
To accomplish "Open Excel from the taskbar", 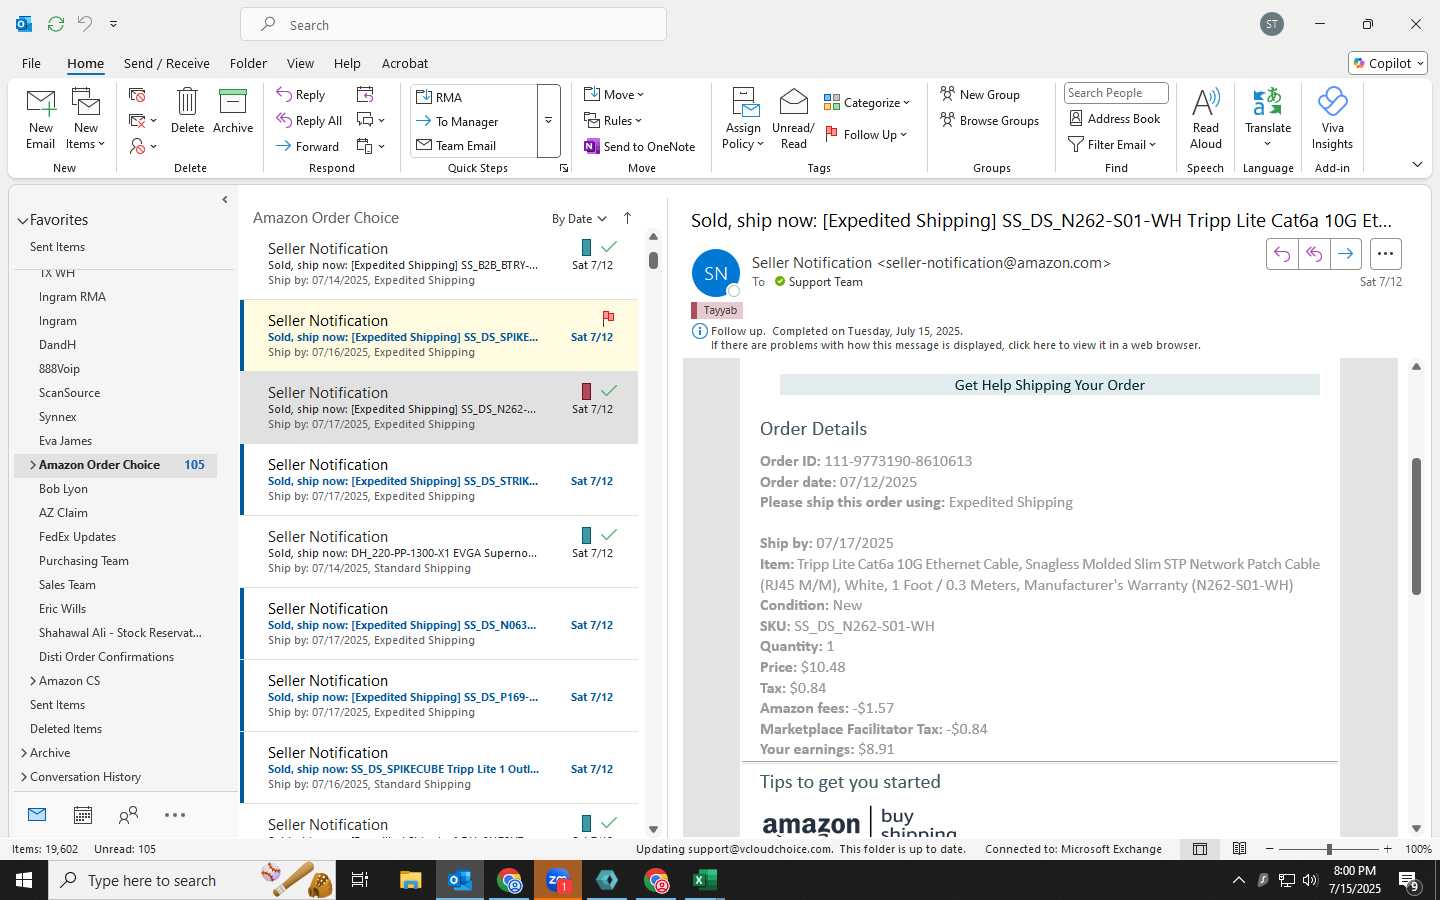I will tap(705, 880).
